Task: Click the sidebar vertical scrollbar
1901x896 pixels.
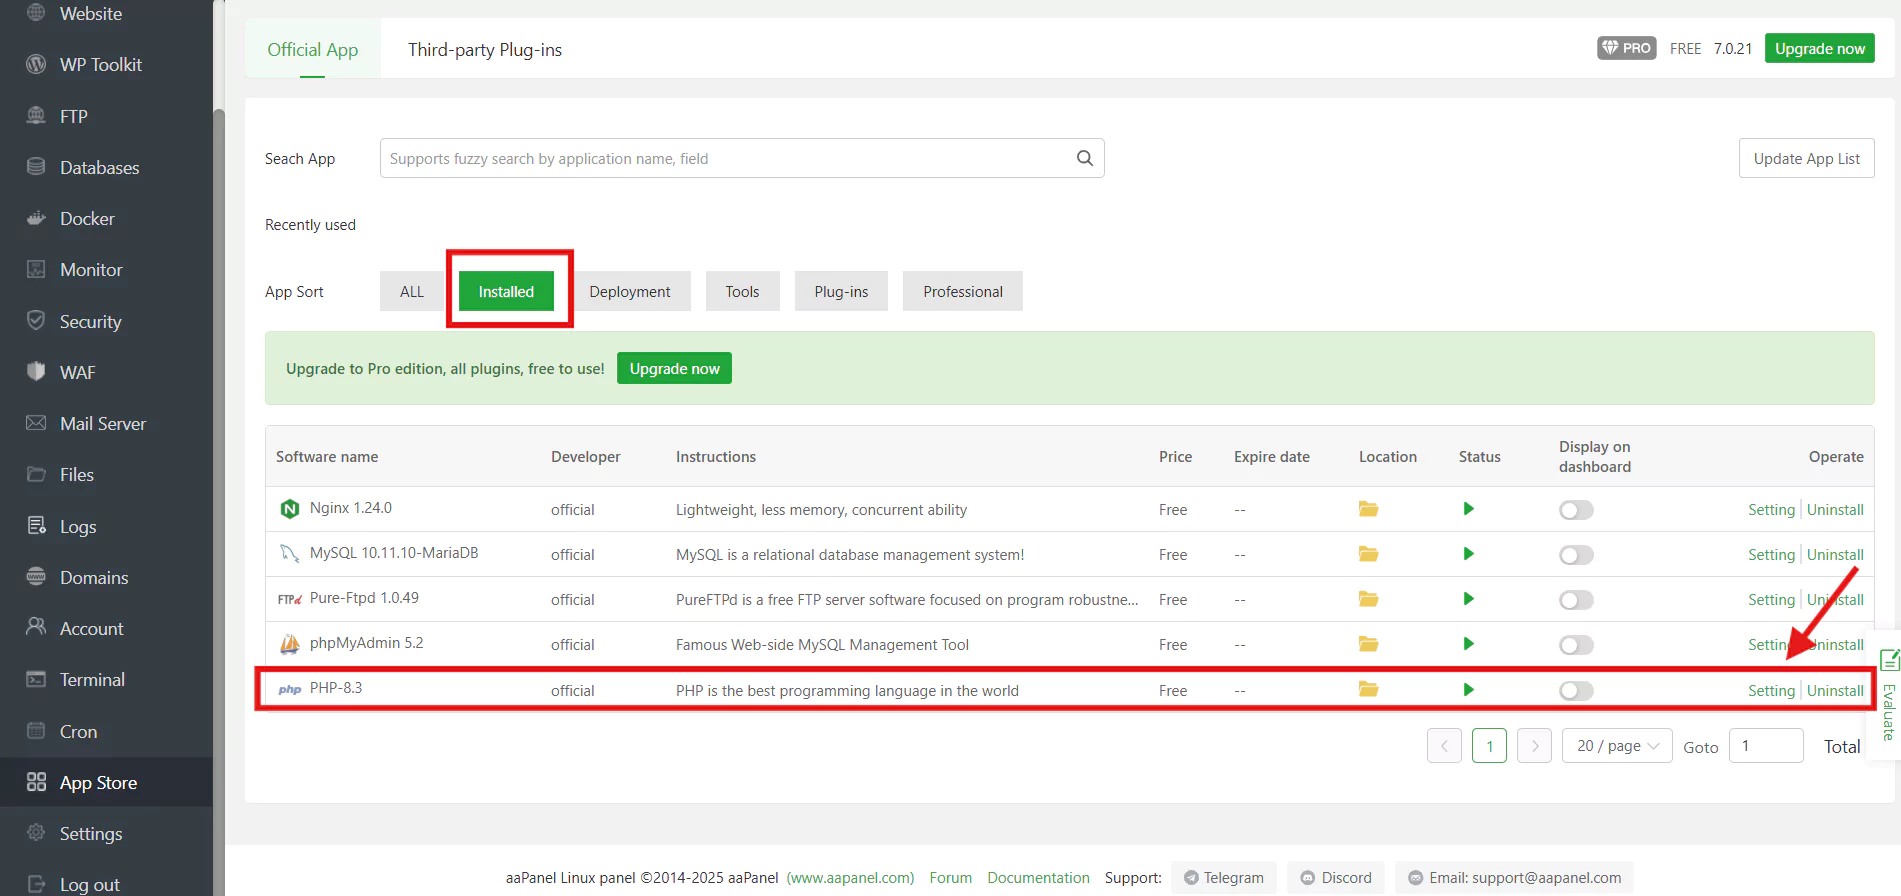Action: pyautogui.click(x=218, y=500)
